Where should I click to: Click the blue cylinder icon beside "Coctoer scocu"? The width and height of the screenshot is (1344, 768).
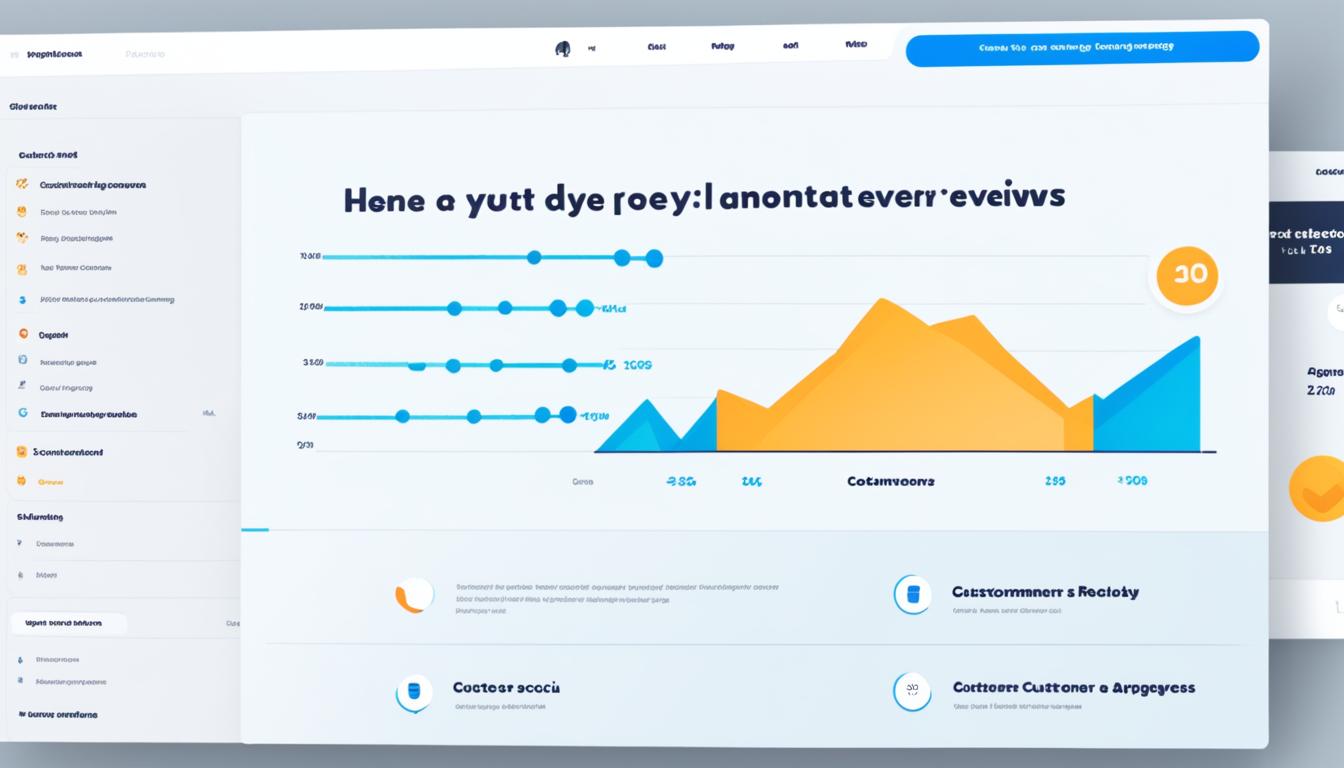pyautogui.click(x=414, y=692)
